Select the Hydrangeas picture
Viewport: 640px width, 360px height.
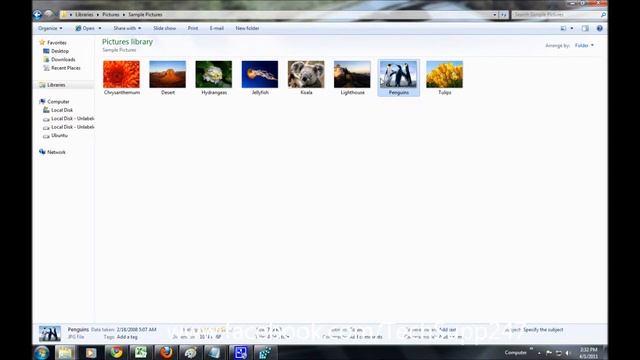point(214,78)
